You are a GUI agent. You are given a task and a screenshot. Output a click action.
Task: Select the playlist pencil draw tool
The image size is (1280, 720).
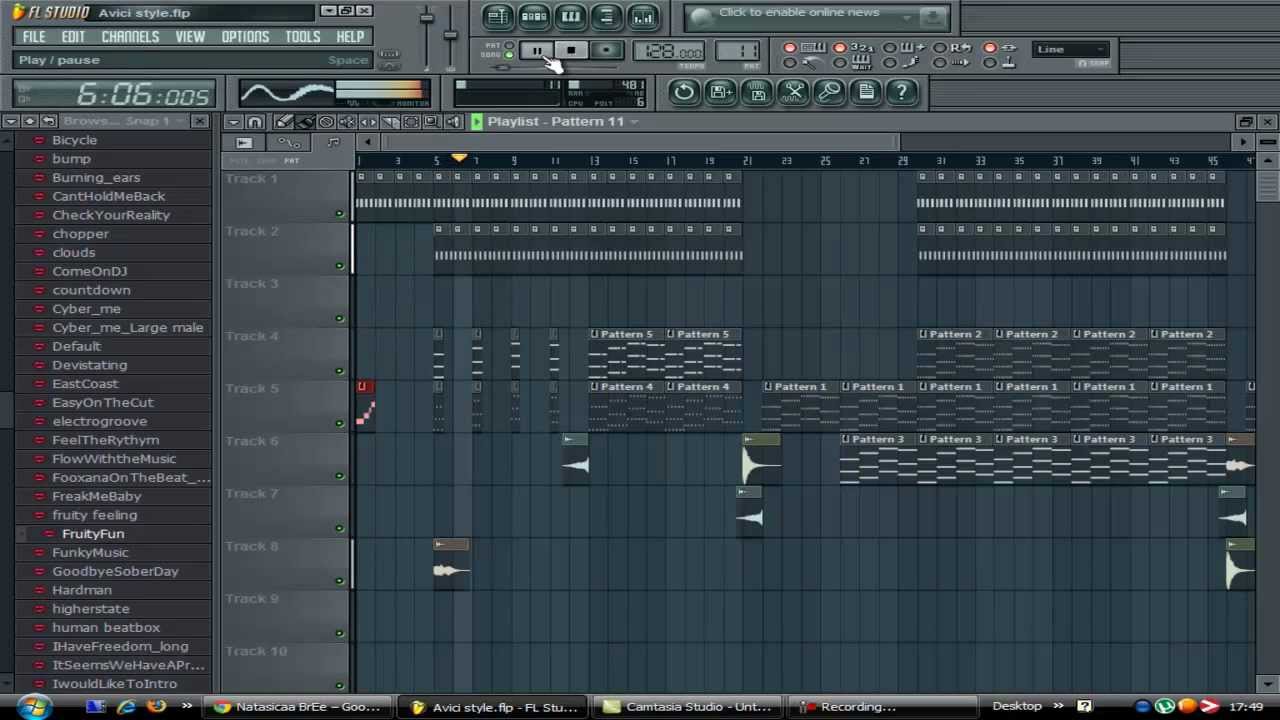pyautogui.click(x=284, y=122)
